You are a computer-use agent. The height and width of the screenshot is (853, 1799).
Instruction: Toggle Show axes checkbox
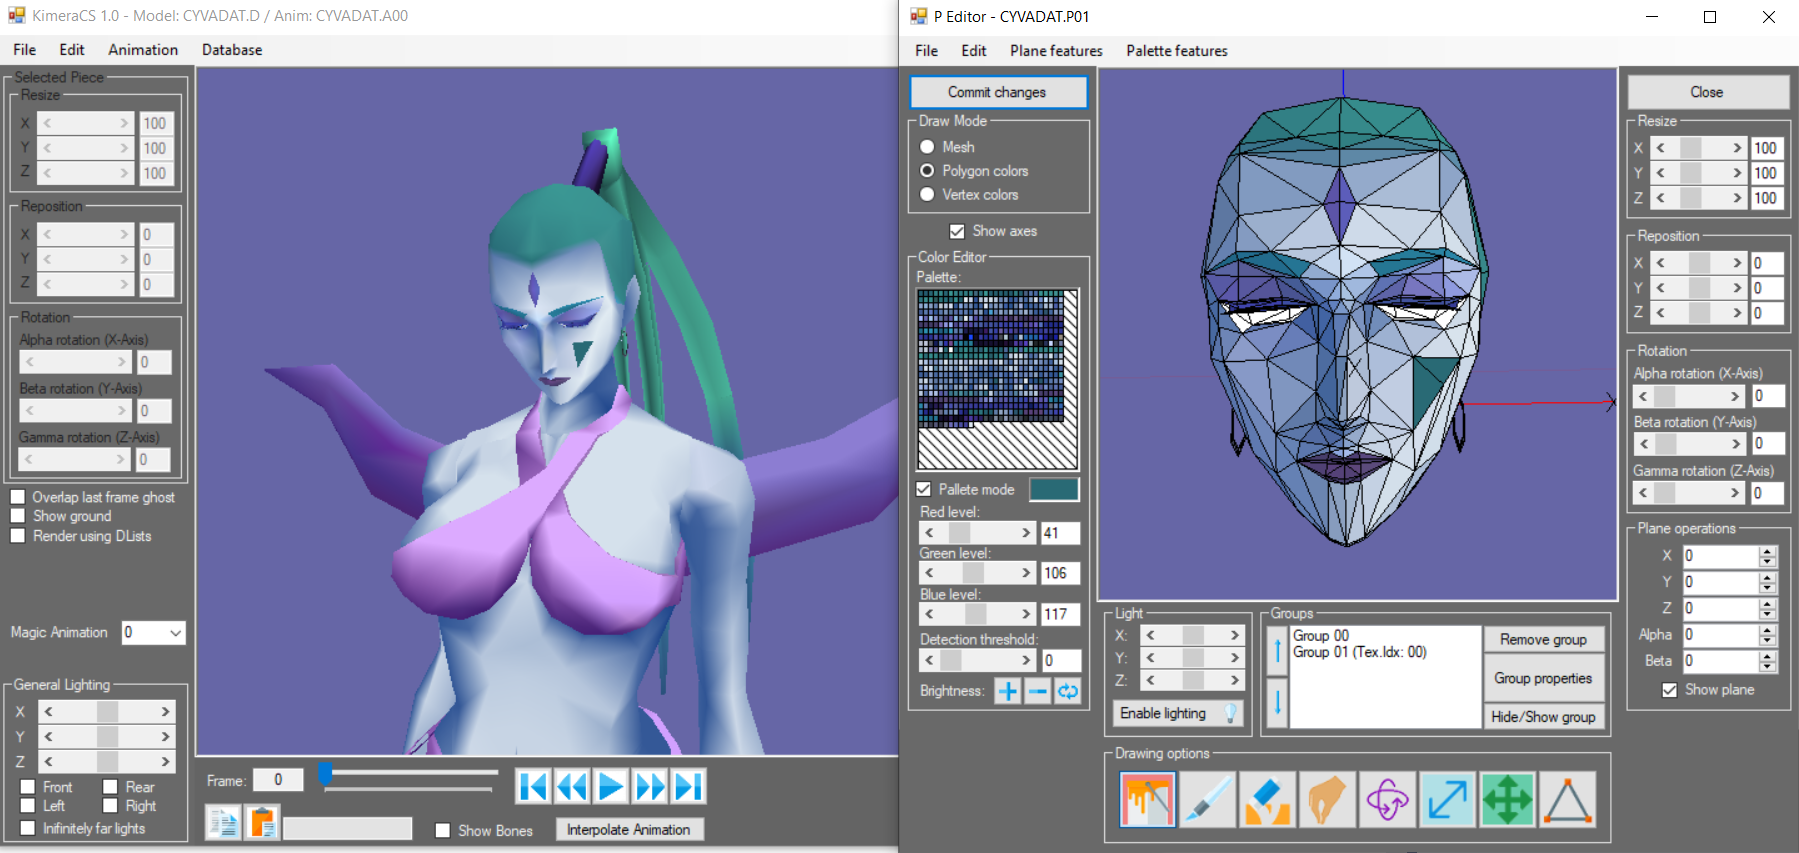(957, 231)
